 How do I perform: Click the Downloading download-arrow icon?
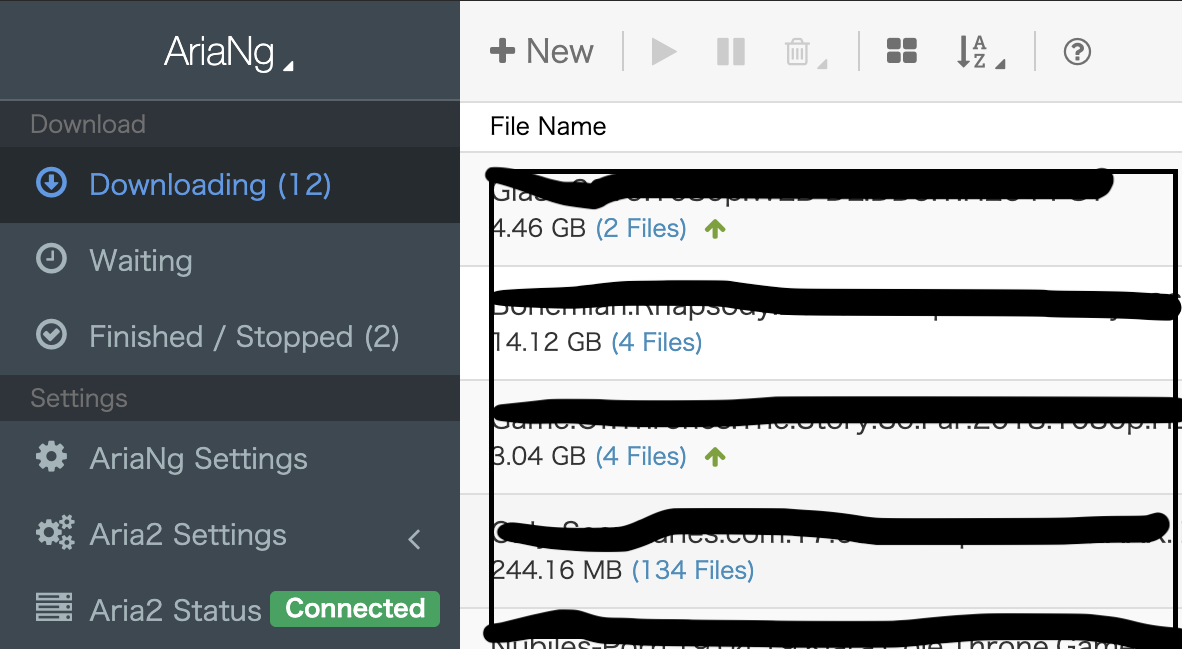click(51, 183)
